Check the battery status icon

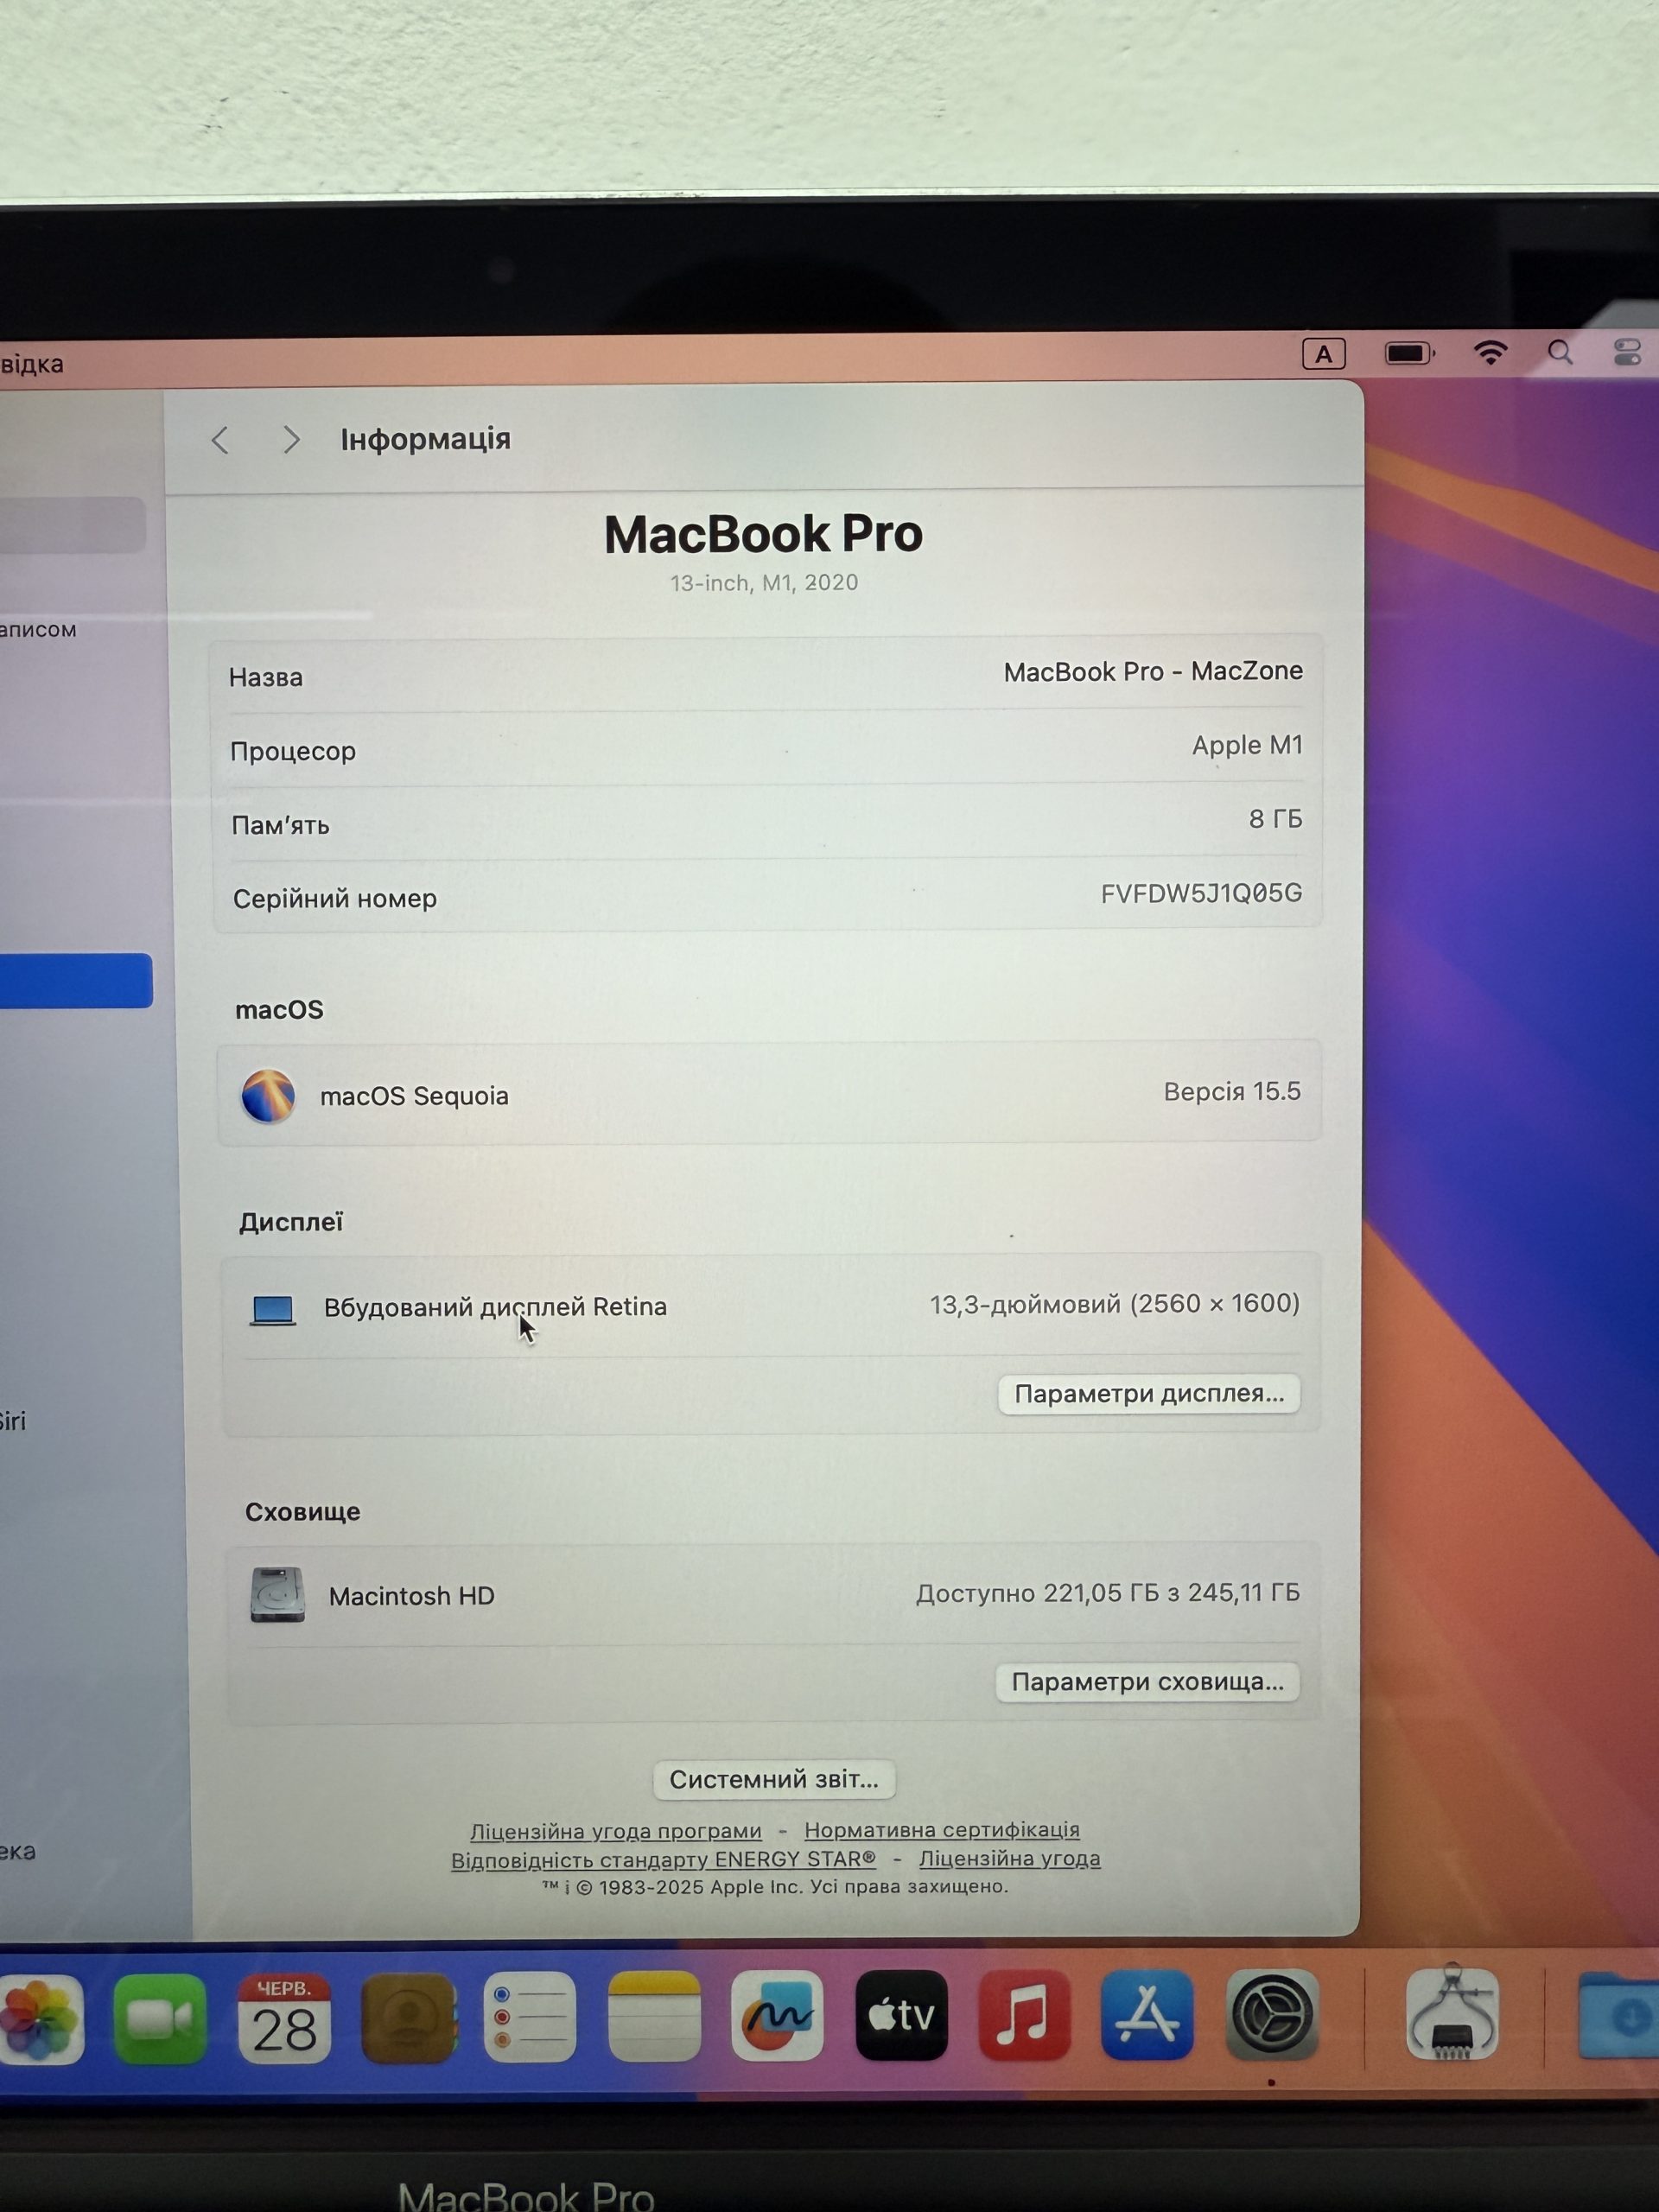(x=1409, y=353)
